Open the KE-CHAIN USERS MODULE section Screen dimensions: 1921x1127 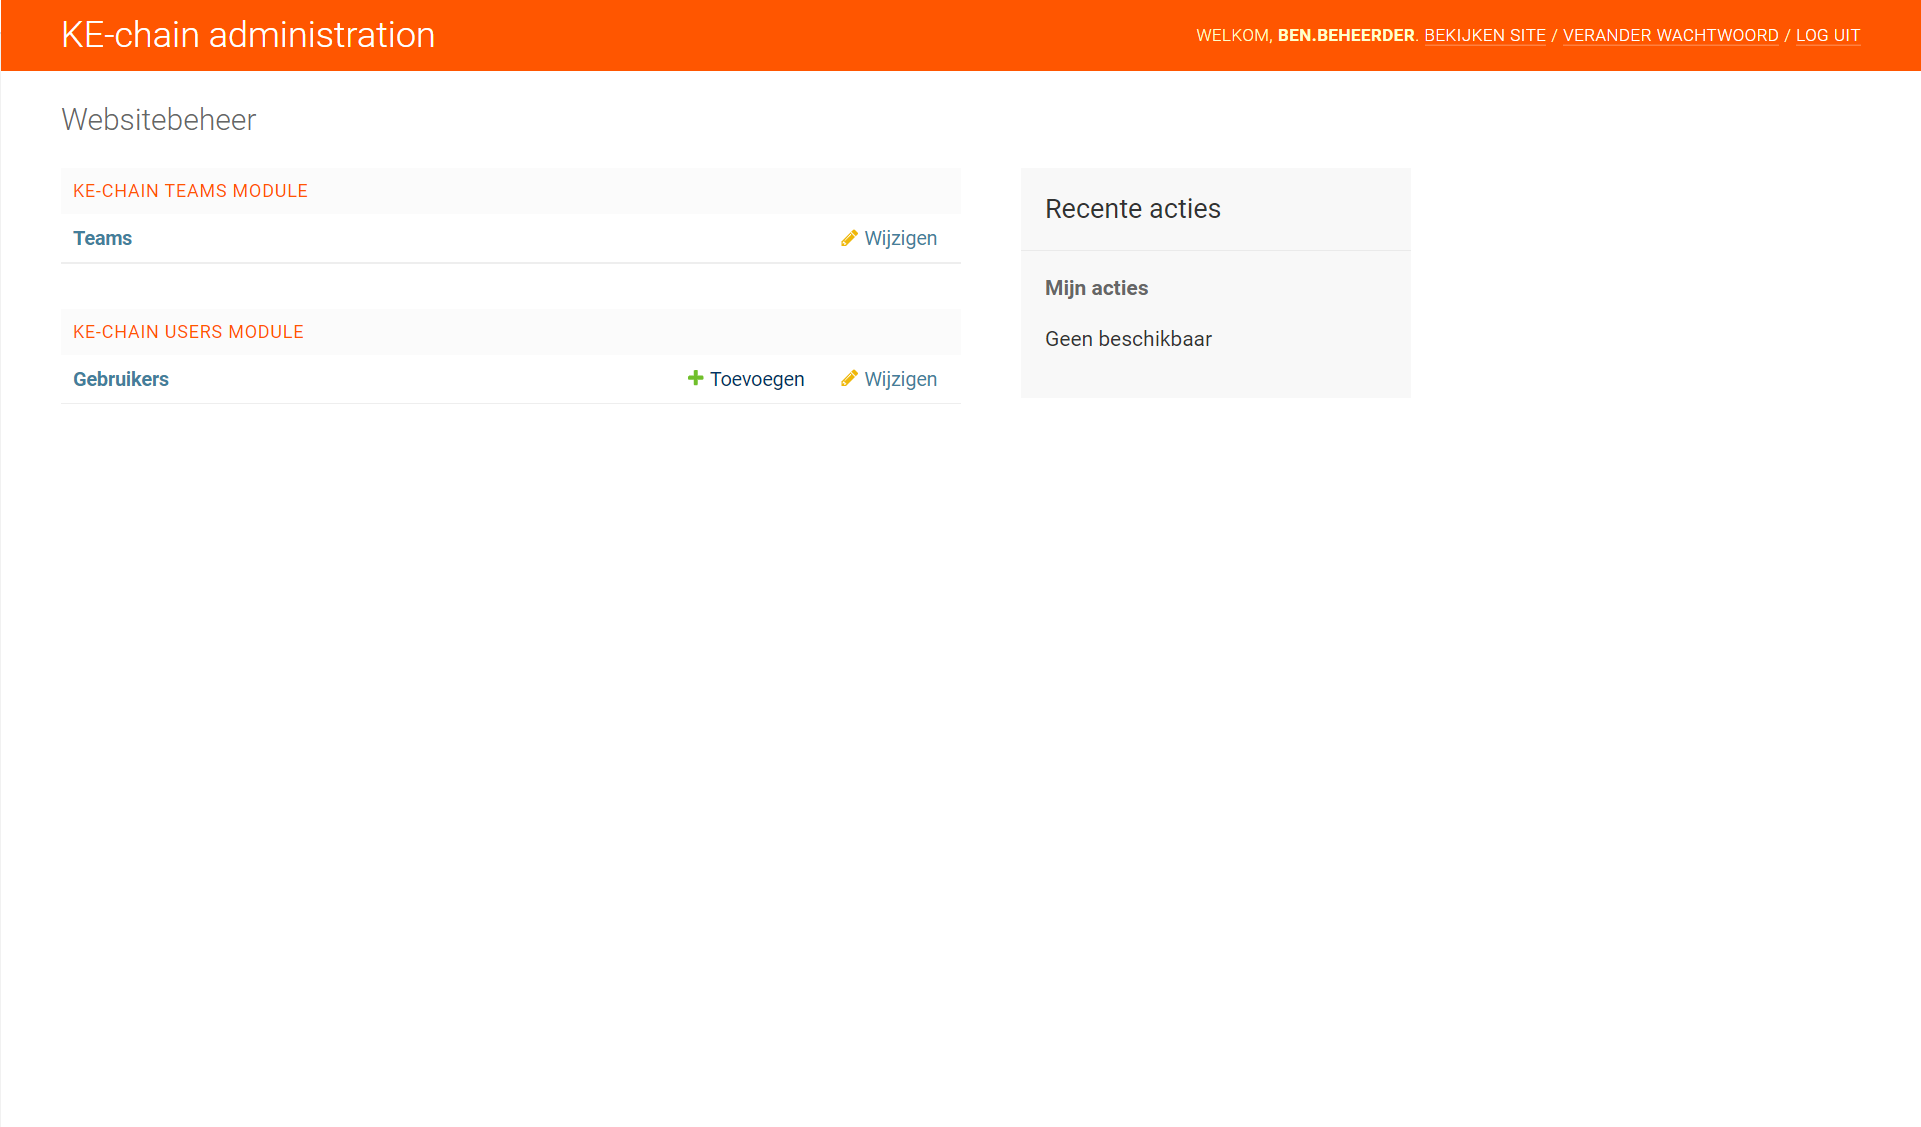pos(188,332)
